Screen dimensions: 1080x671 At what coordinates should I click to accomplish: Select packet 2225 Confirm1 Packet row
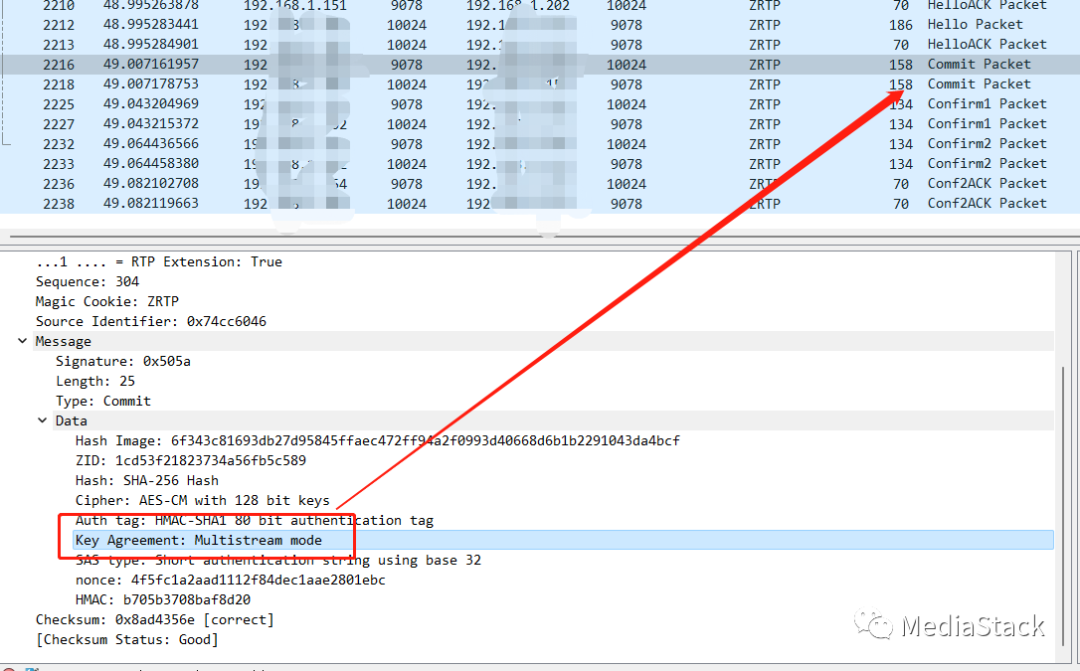(x=540, y=104)
